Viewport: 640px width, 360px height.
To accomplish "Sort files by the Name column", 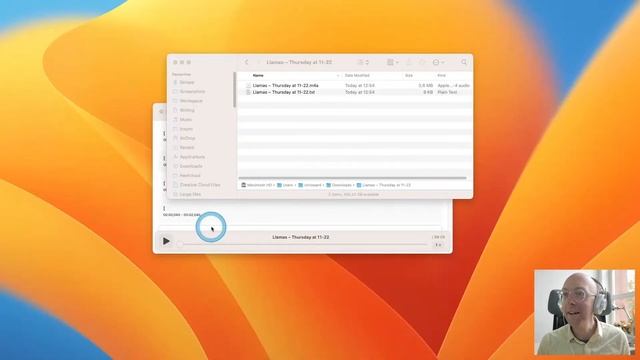I will [x=258, y=76].
